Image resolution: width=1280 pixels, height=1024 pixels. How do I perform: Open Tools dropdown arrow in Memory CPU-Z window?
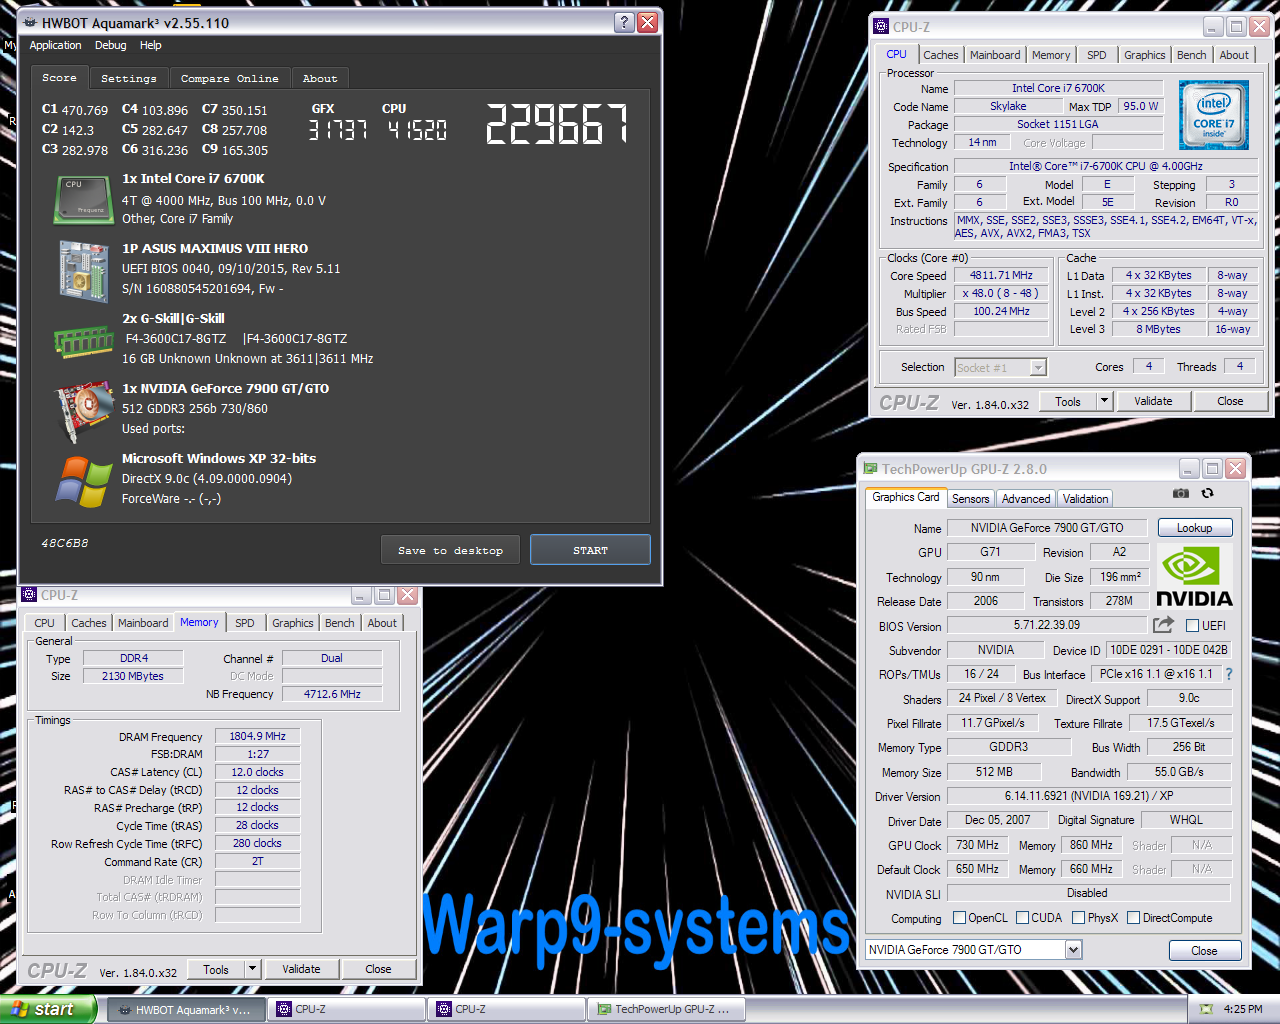point(252,969)
